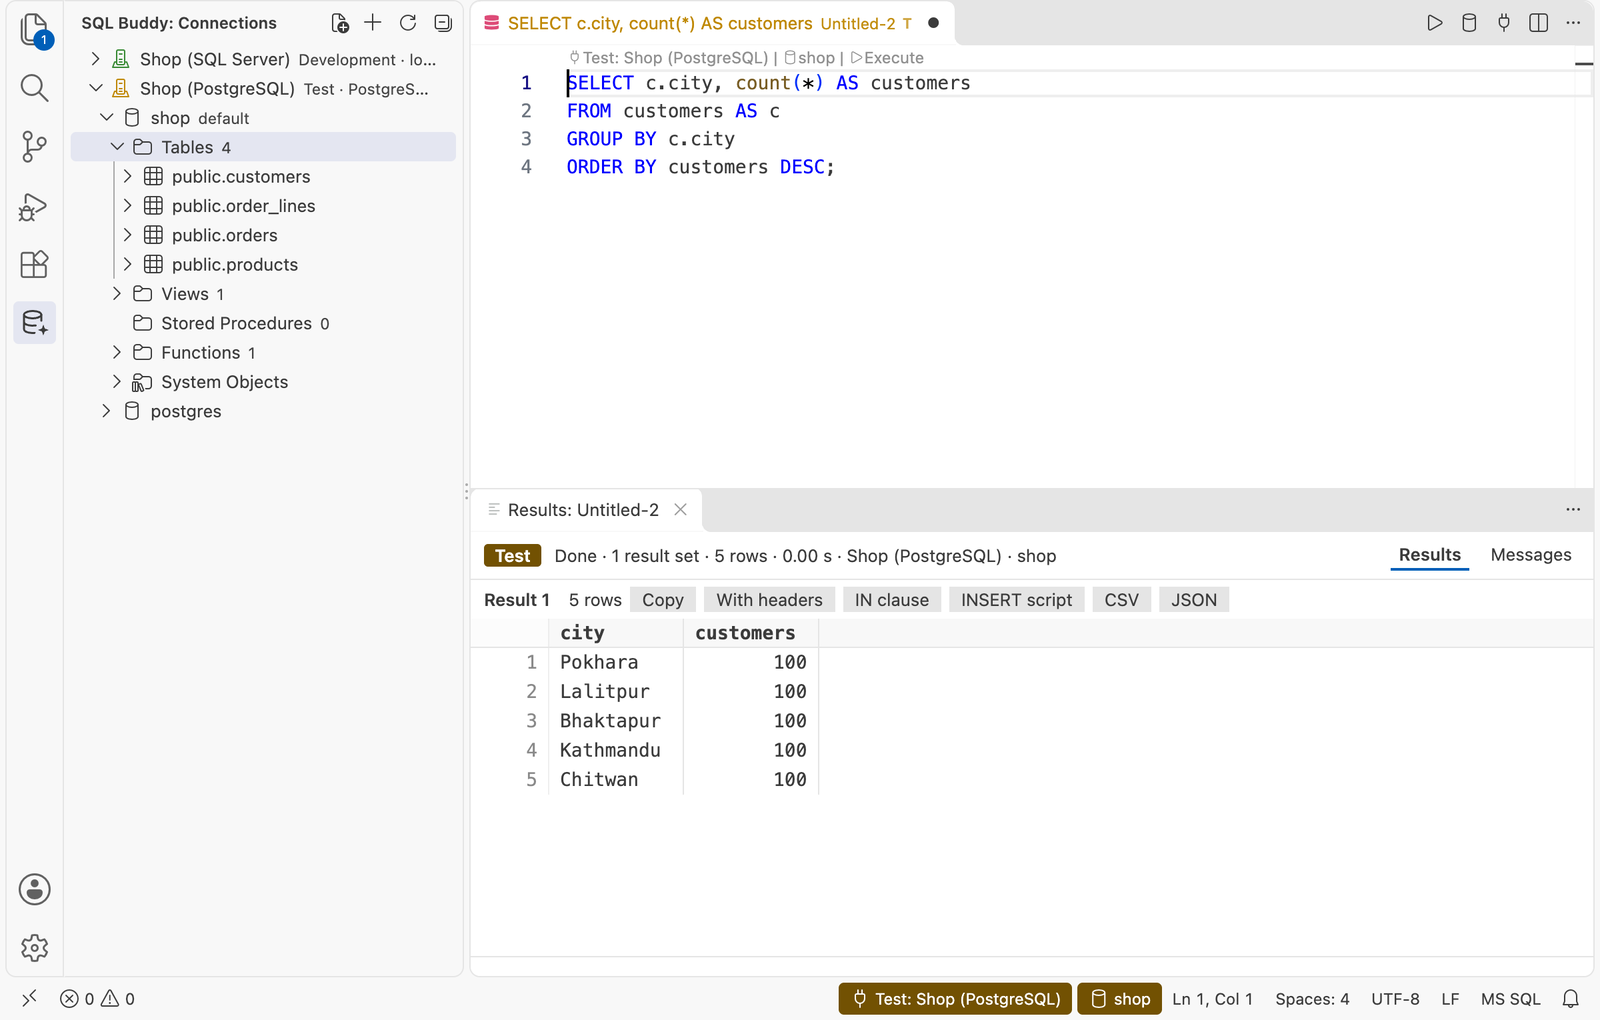Image resolution: width=1600 pixels, height=1020 pixels.
Task: Expand the Functions folder
Action: click(x=117, y=352)
